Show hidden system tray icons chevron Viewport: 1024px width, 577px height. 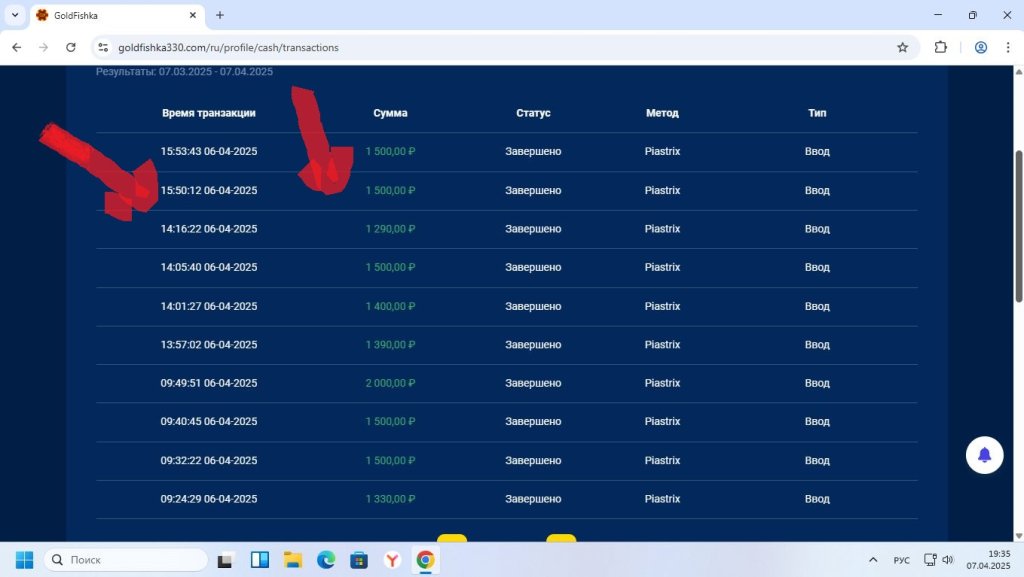coord(872,559)
